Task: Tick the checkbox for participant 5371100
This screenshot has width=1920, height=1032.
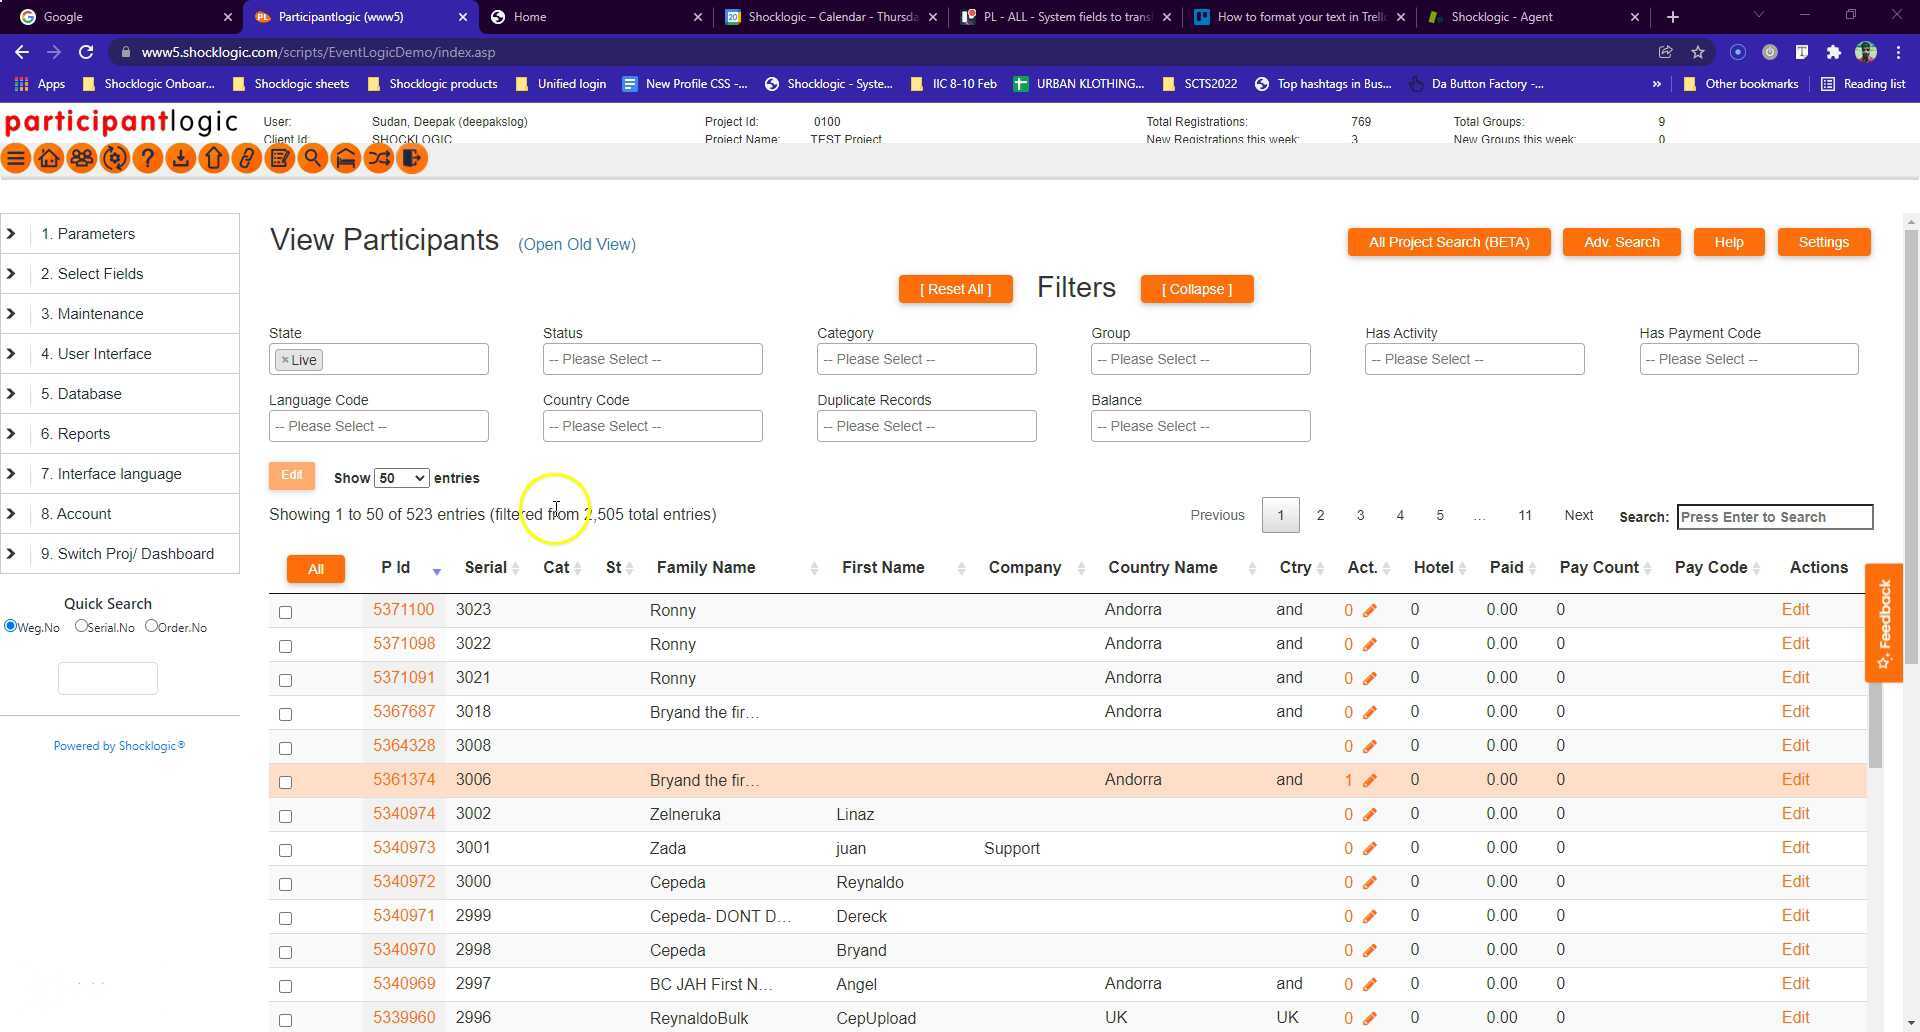Action: click(286, 612)
